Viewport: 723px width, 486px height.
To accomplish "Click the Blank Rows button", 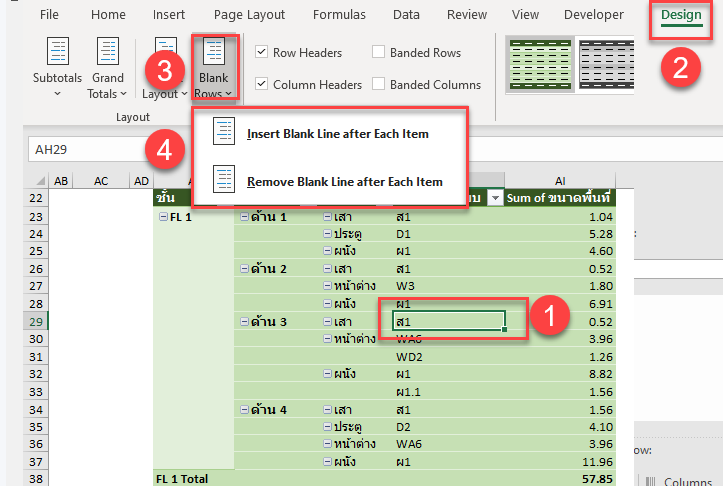I will coord(213,68).
